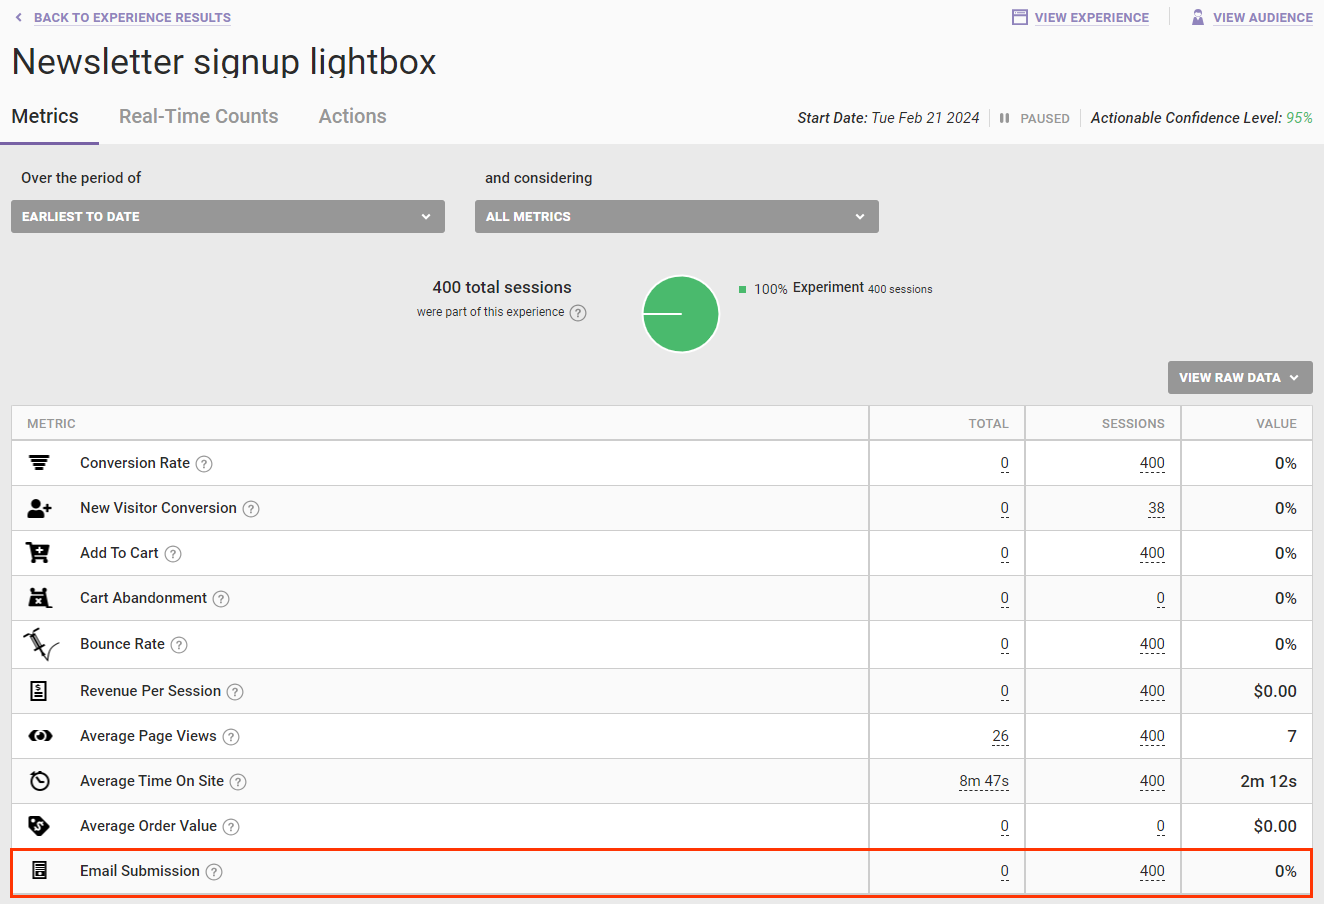
Task: Click the PAUSED status label
Action: [x=1045, y=118]
